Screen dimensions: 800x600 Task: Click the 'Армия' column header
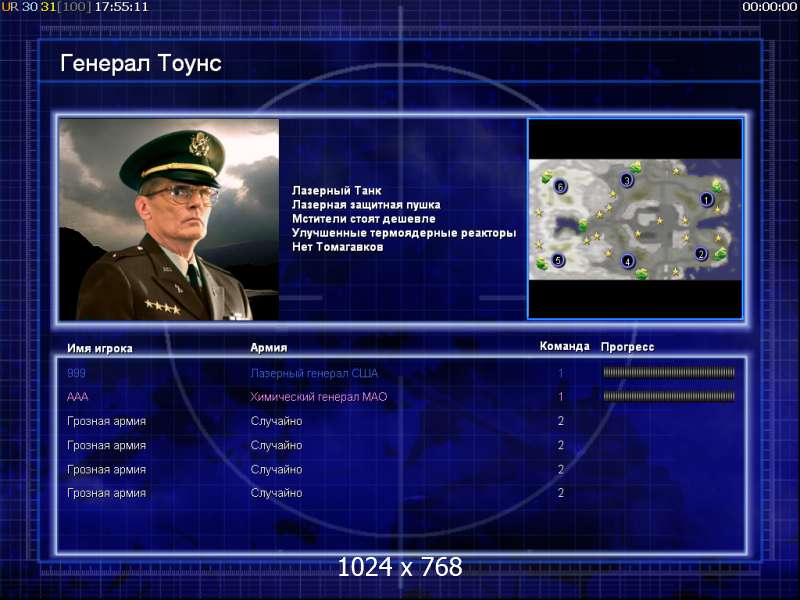269,347
